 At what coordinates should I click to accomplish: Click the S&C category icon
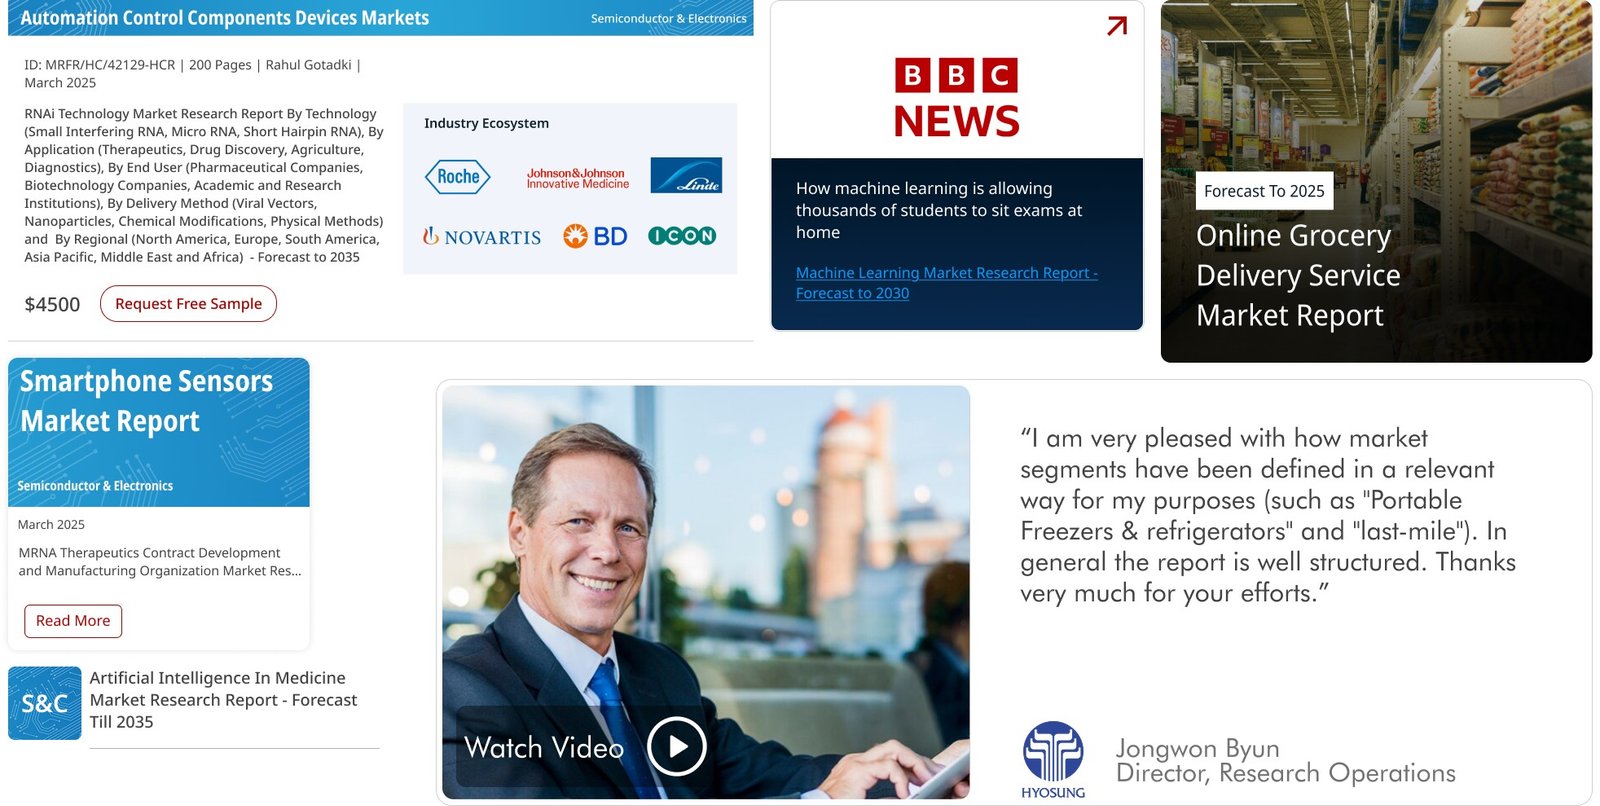(x=45, y=703)
